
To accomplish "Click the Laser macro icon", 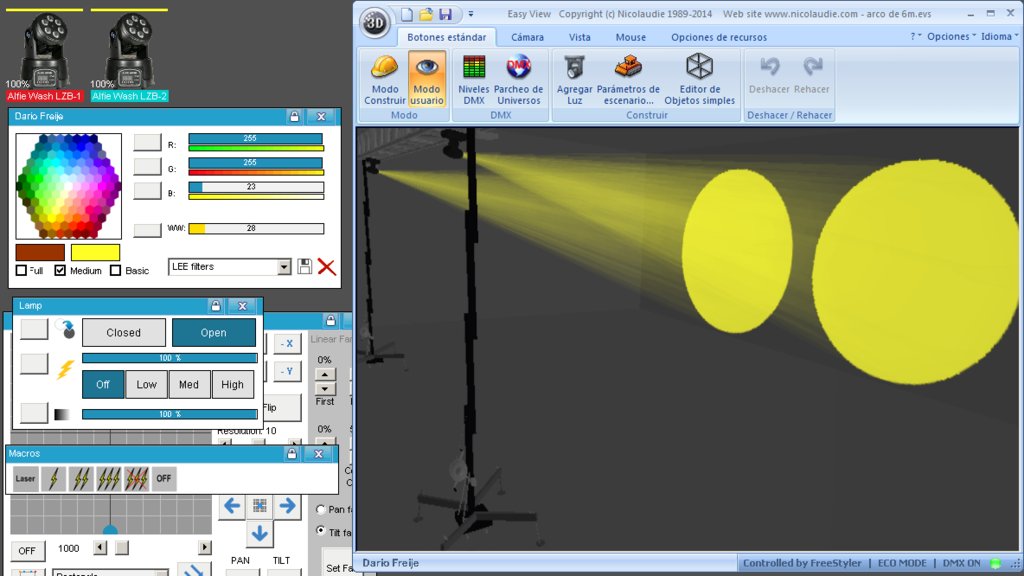I will point(25,479).
